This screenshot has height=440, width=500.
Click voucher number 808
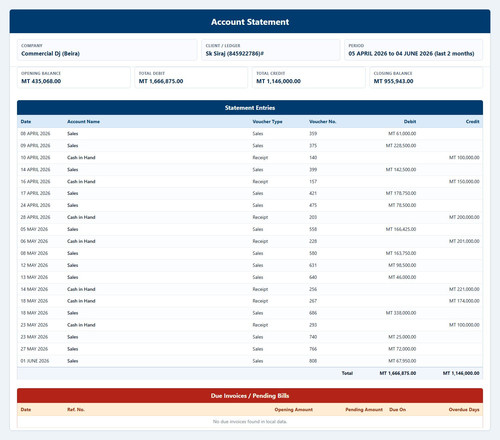tap(313, 361)
